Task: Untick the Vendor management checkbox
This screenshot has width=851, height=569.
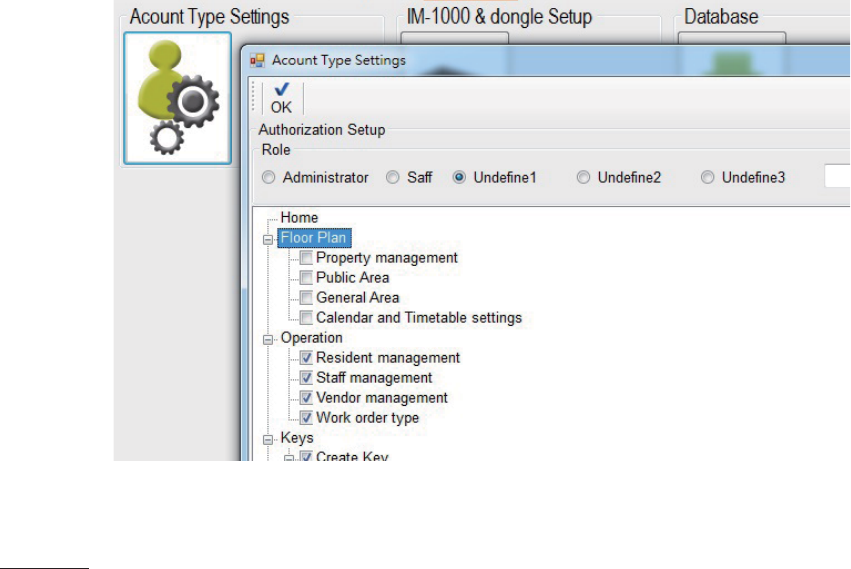Action: (x=306, y=397)
